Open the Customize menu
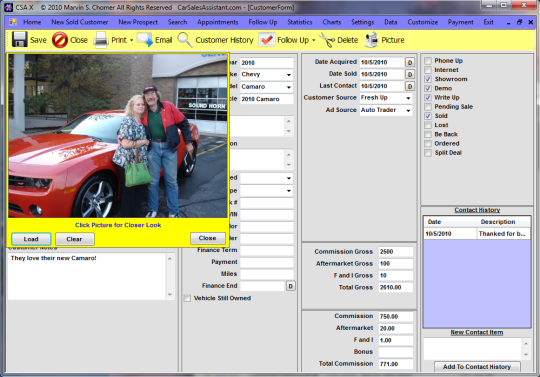 click(x=423, y=22)
